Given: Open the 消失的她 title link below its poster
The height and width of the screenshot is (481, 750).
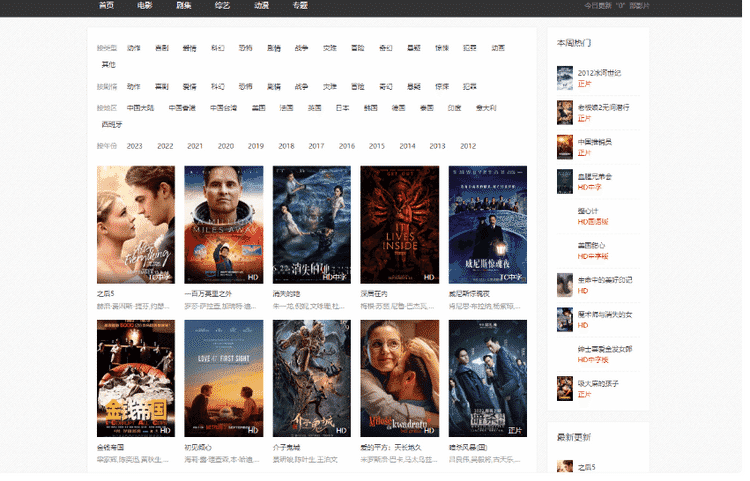Looking at the screenshot, I should 288,295.
